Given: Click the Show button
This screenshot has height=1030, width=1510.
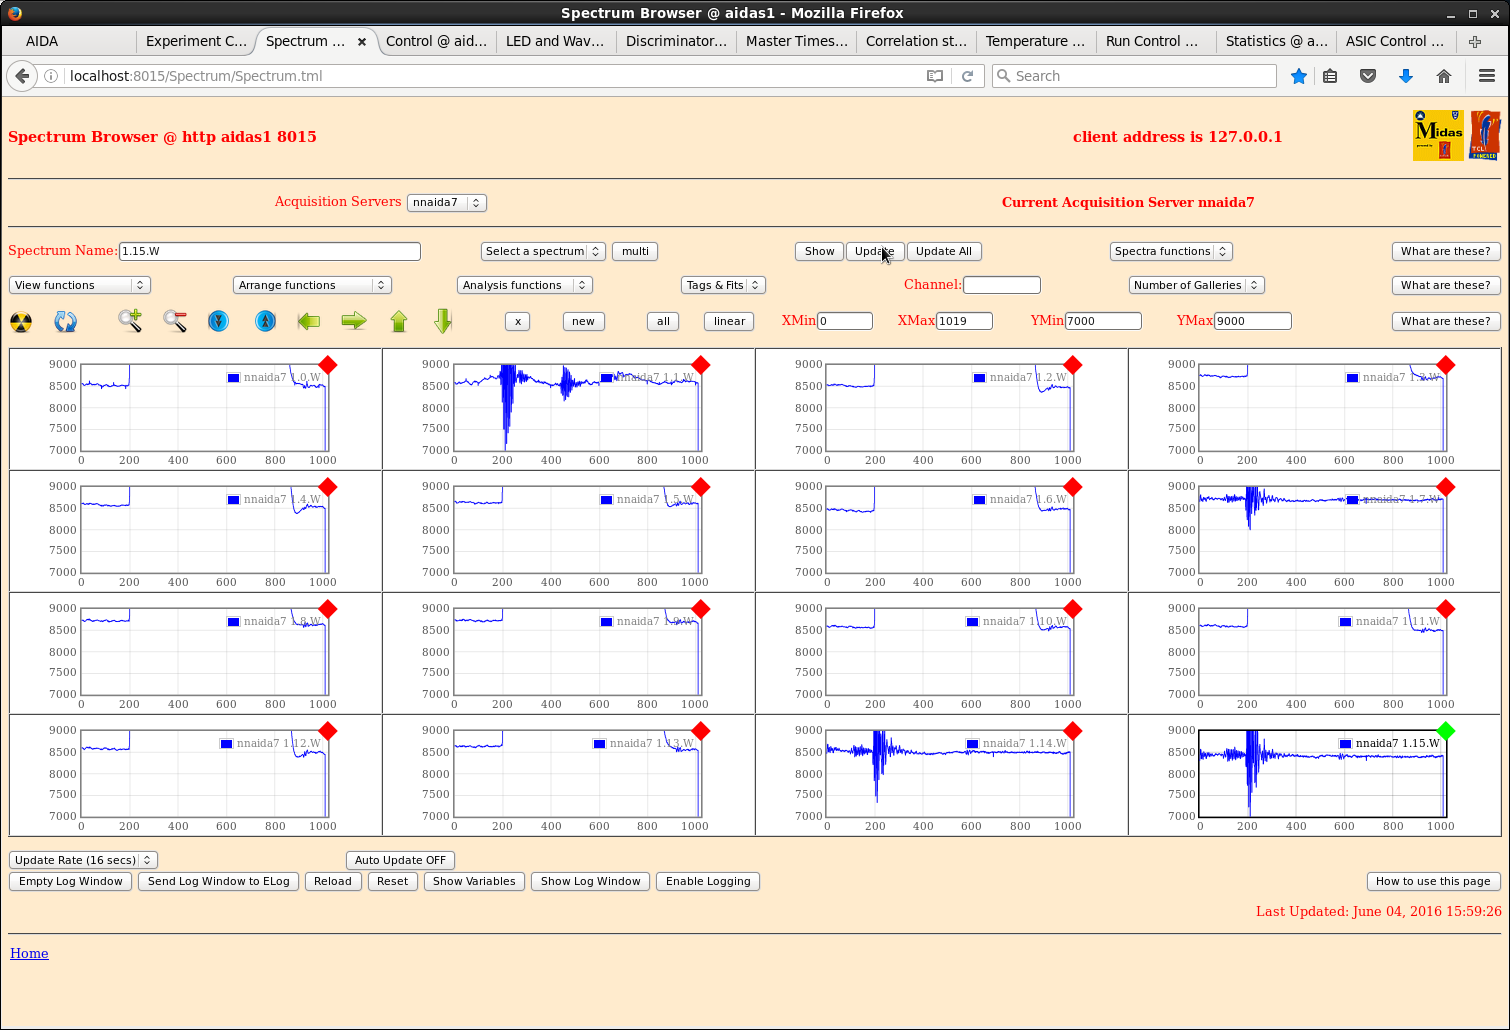Looking at the screenshot, I should tap(819, 251).
